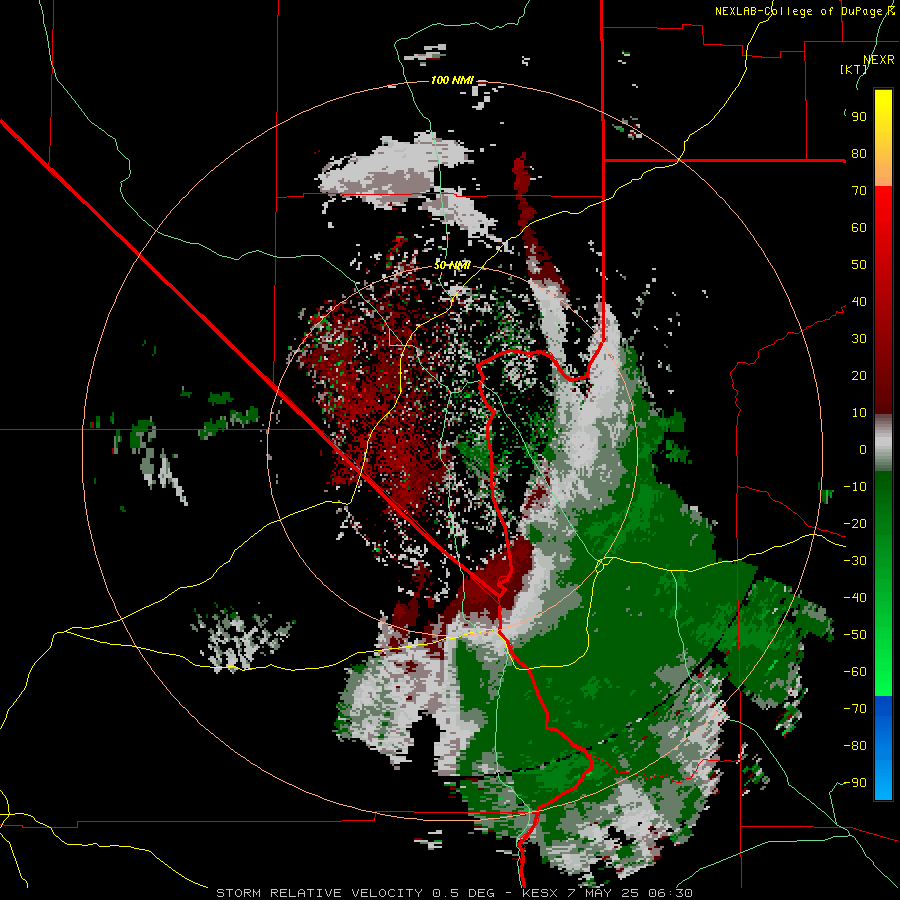Click the positive 30 scale value
The width and height of the screenshot is (900, 900).
pos(859,339)
